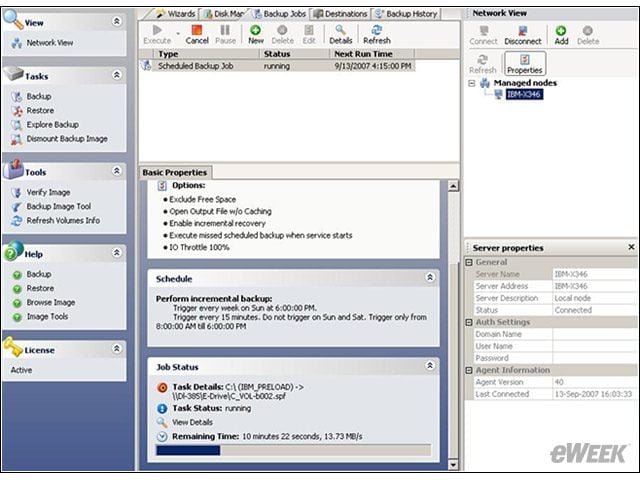640x480 pixels.
Task: Refresh the backup jobs list
Action: [x=377, y=34]
